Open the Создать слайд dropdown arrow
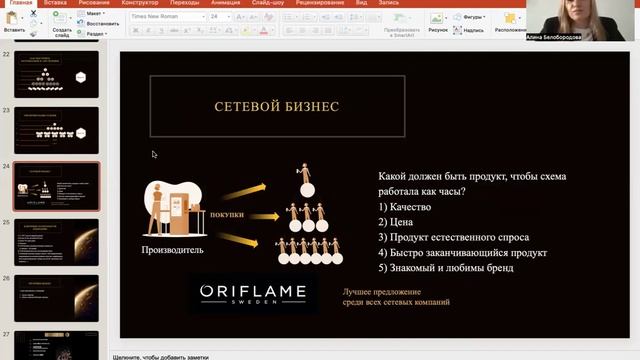Viewport: 640px width, 360px height. pos(70,18)
